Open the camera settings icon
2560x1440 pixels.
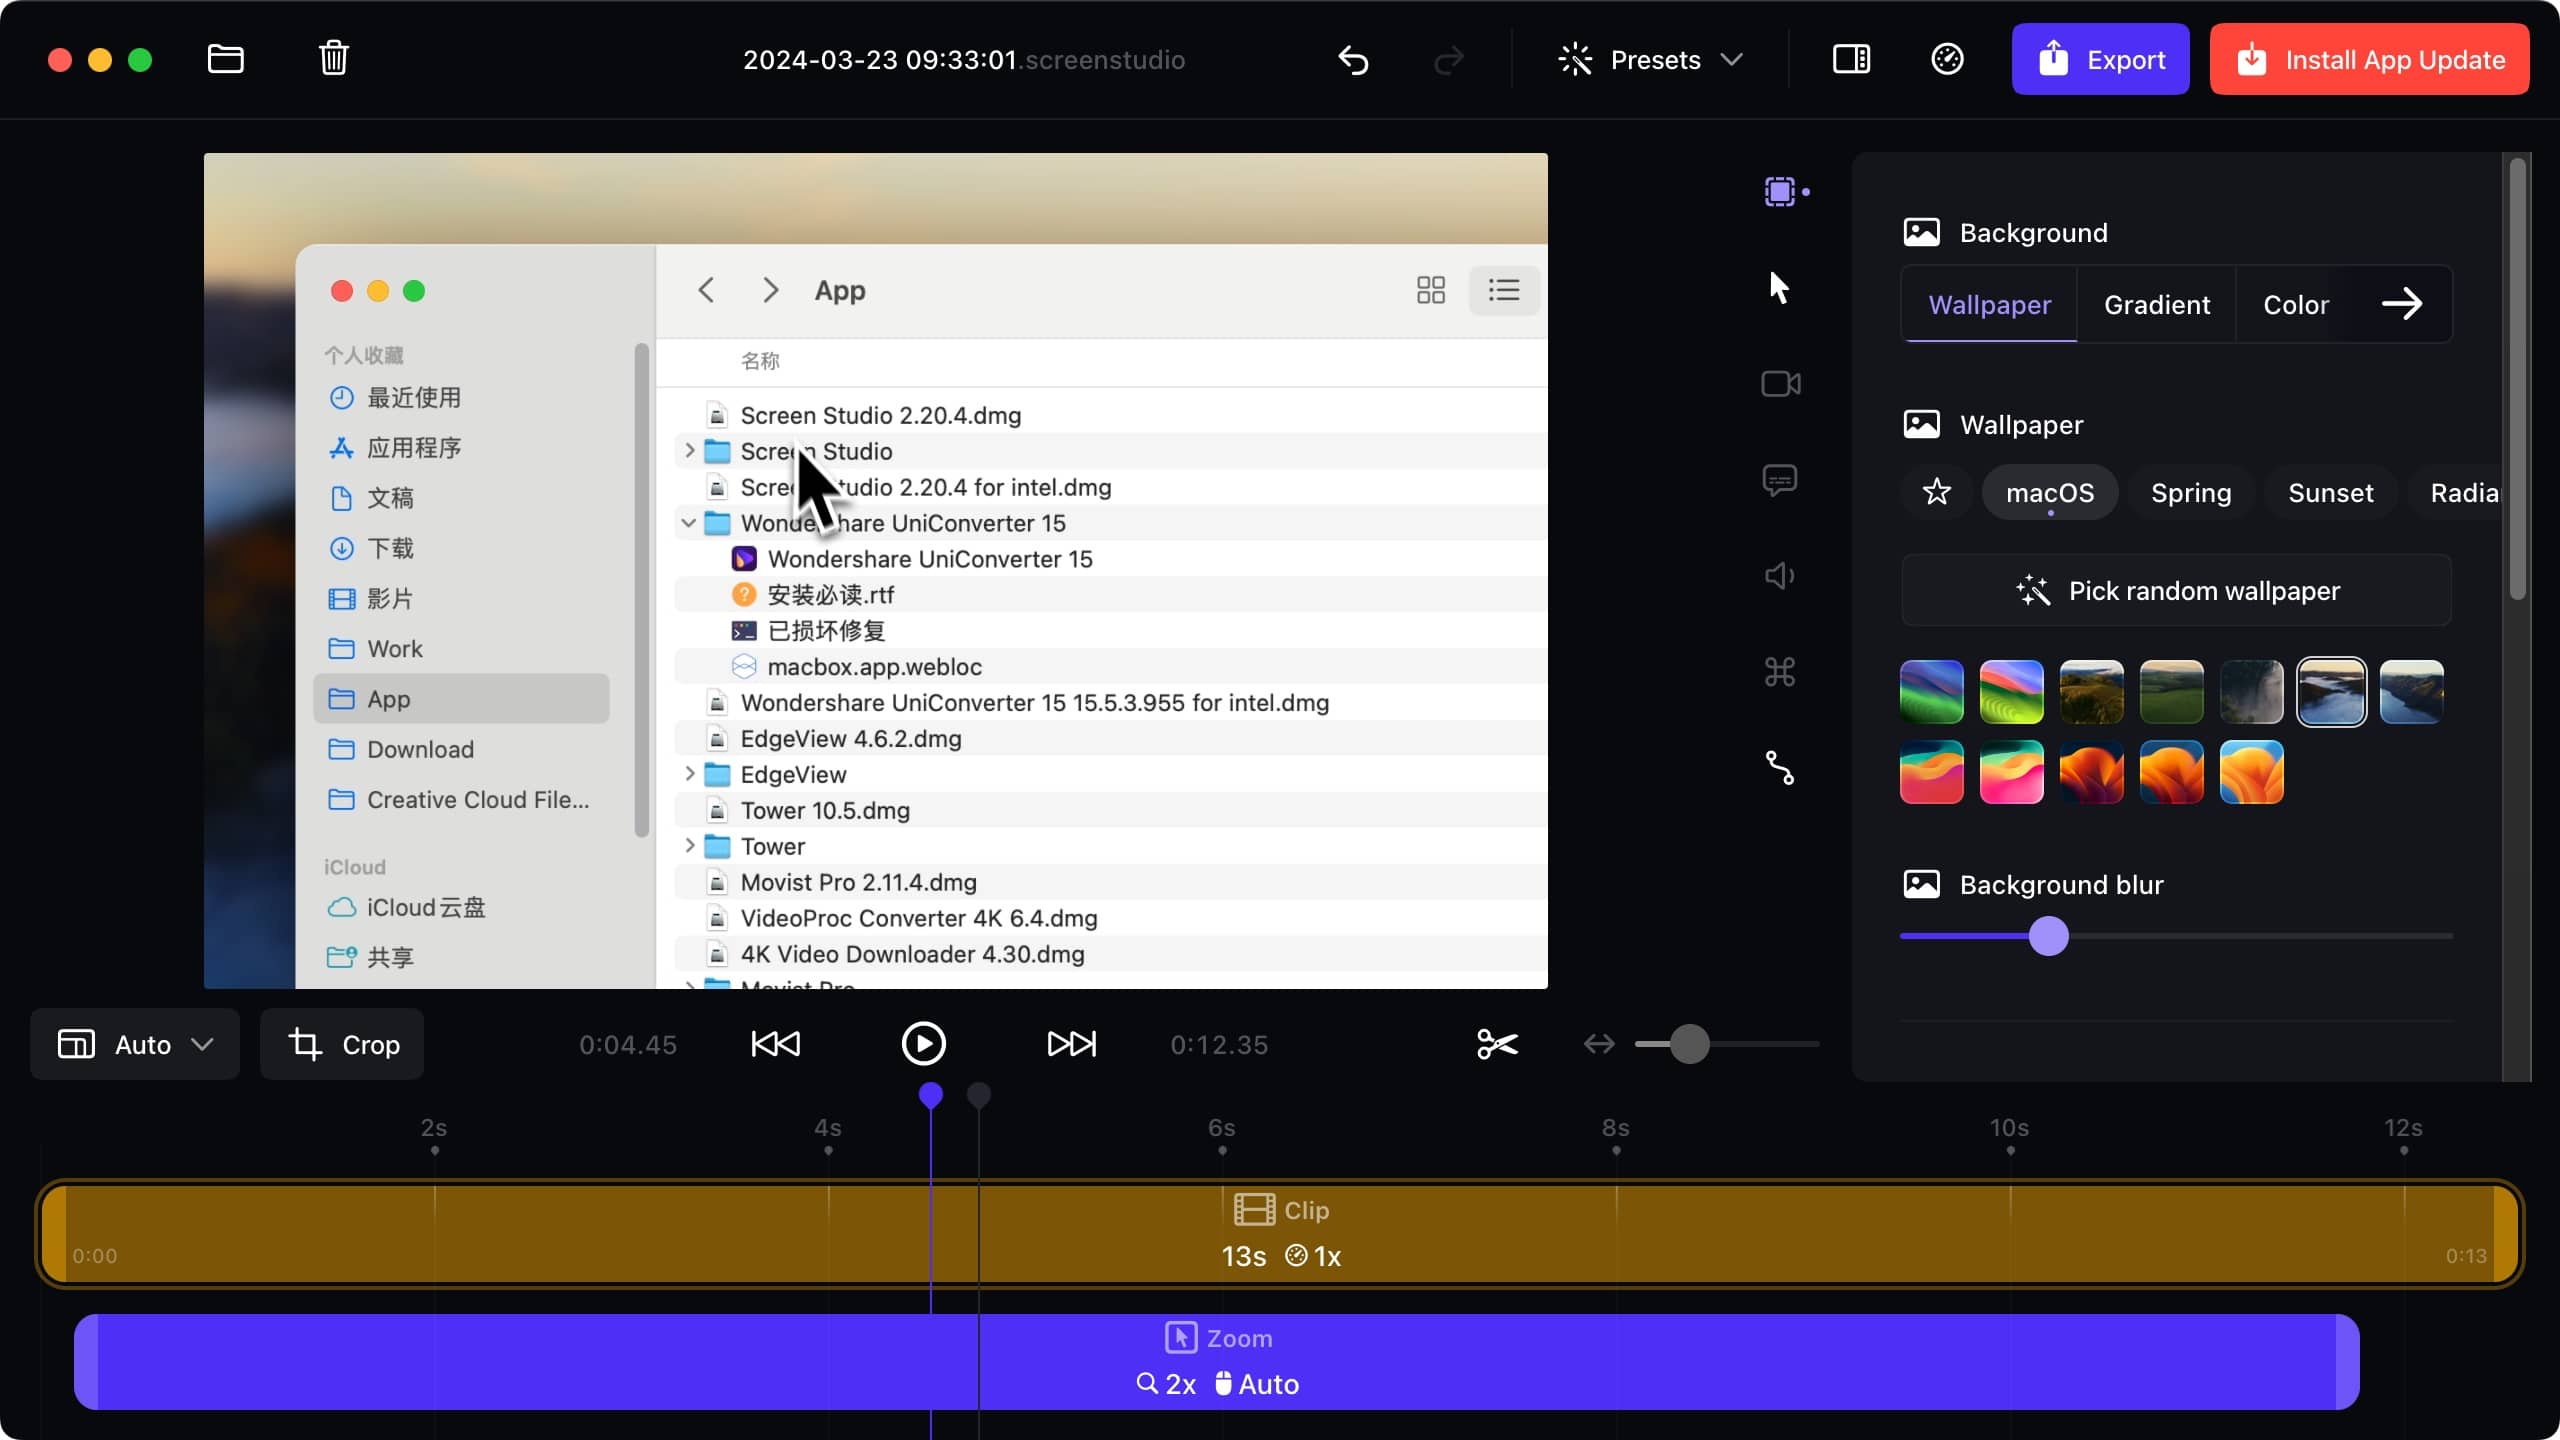[x=1780, y=383]
